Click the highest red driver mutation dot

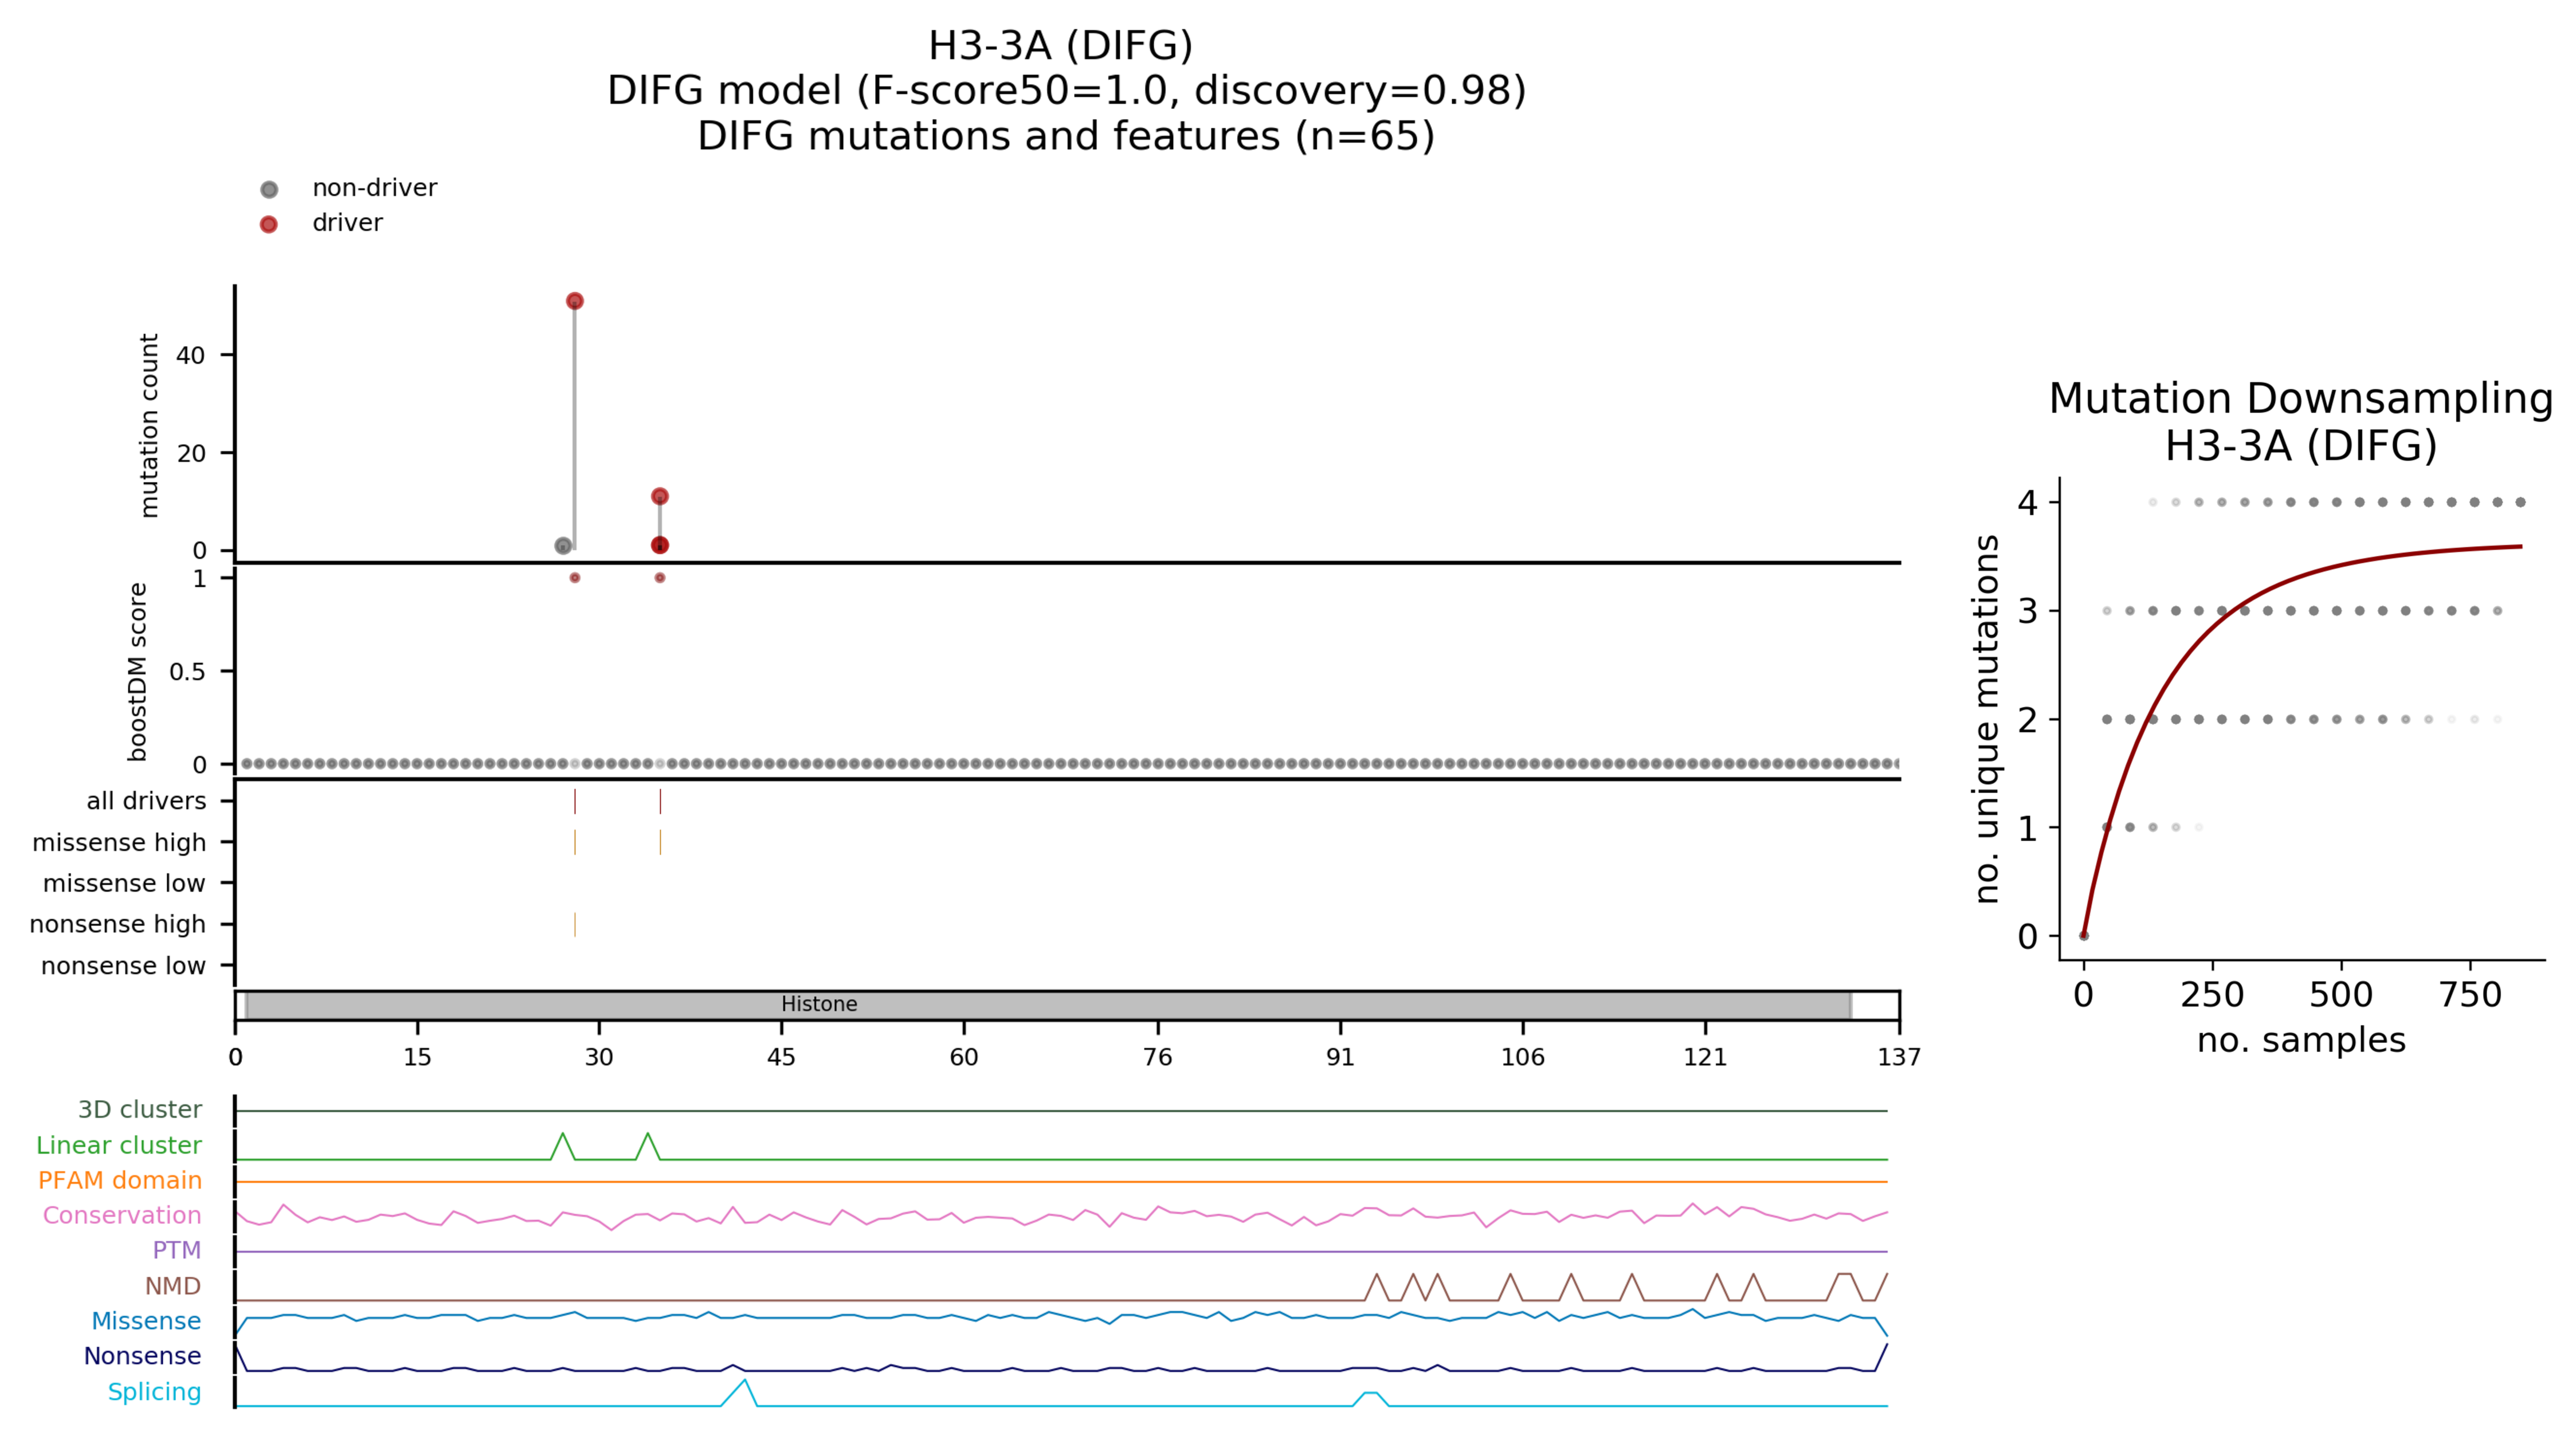574,301
